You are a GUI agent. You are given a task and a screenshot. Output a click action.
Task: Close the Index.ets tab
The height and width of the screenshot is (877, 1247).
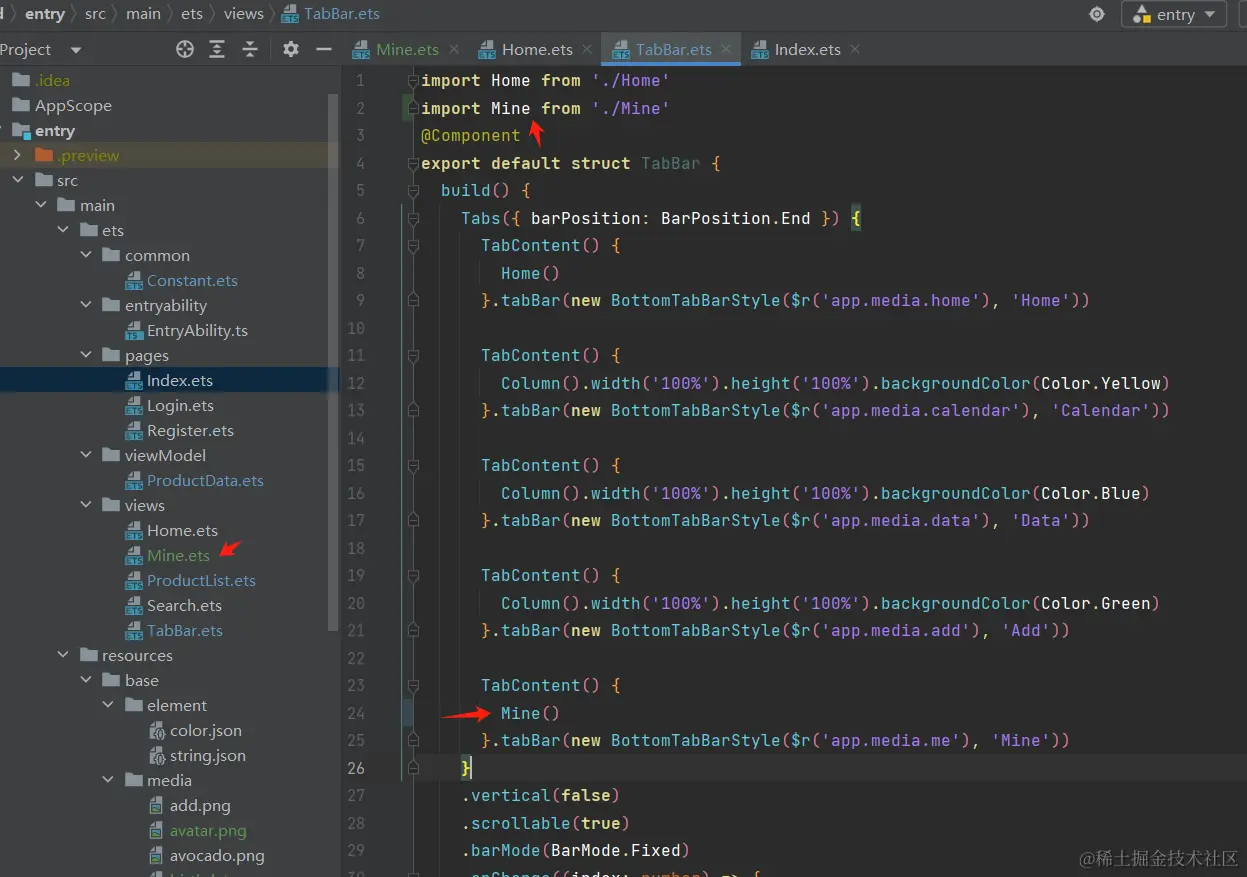click(855, 49)
